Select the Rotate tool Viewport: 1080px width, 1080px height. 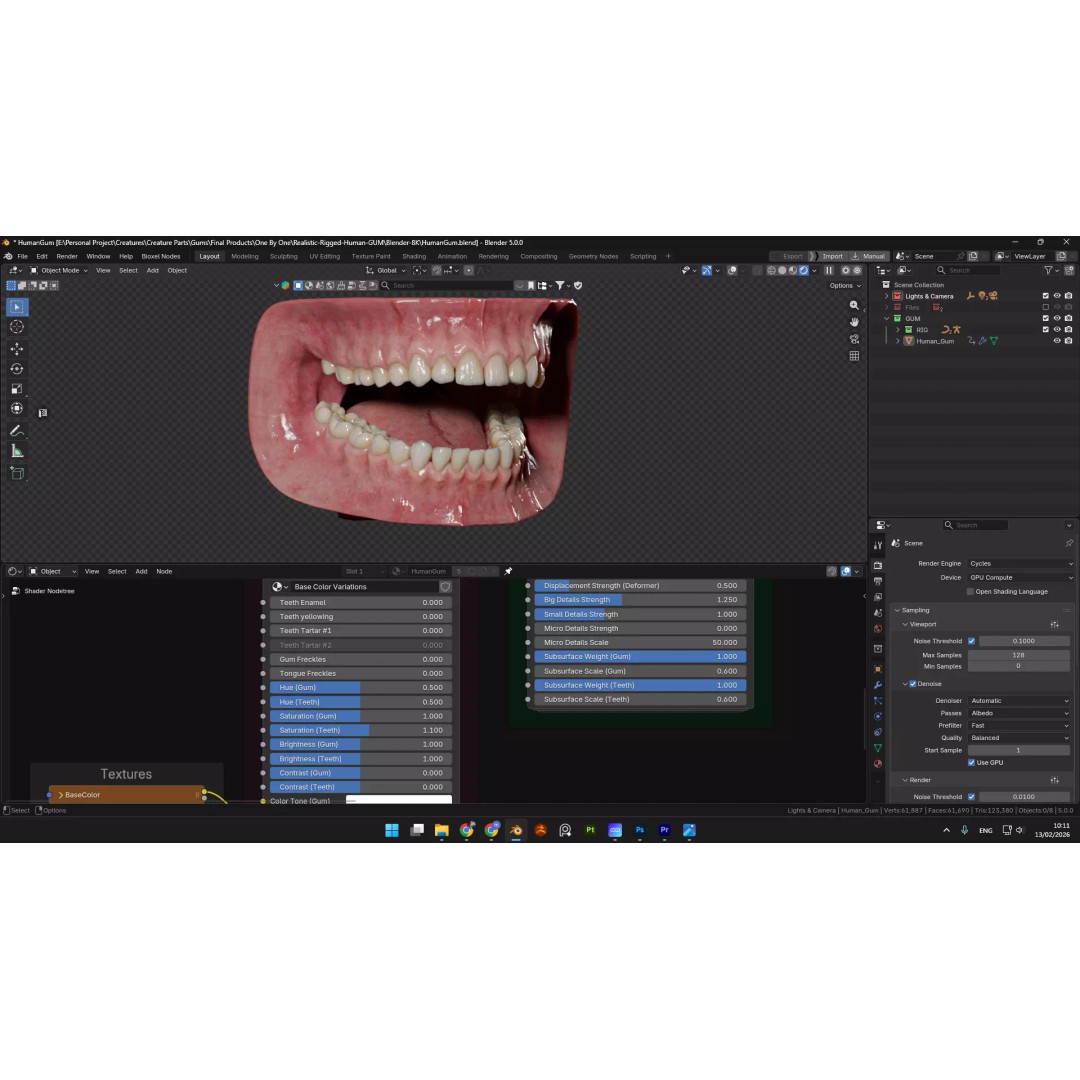17,369
